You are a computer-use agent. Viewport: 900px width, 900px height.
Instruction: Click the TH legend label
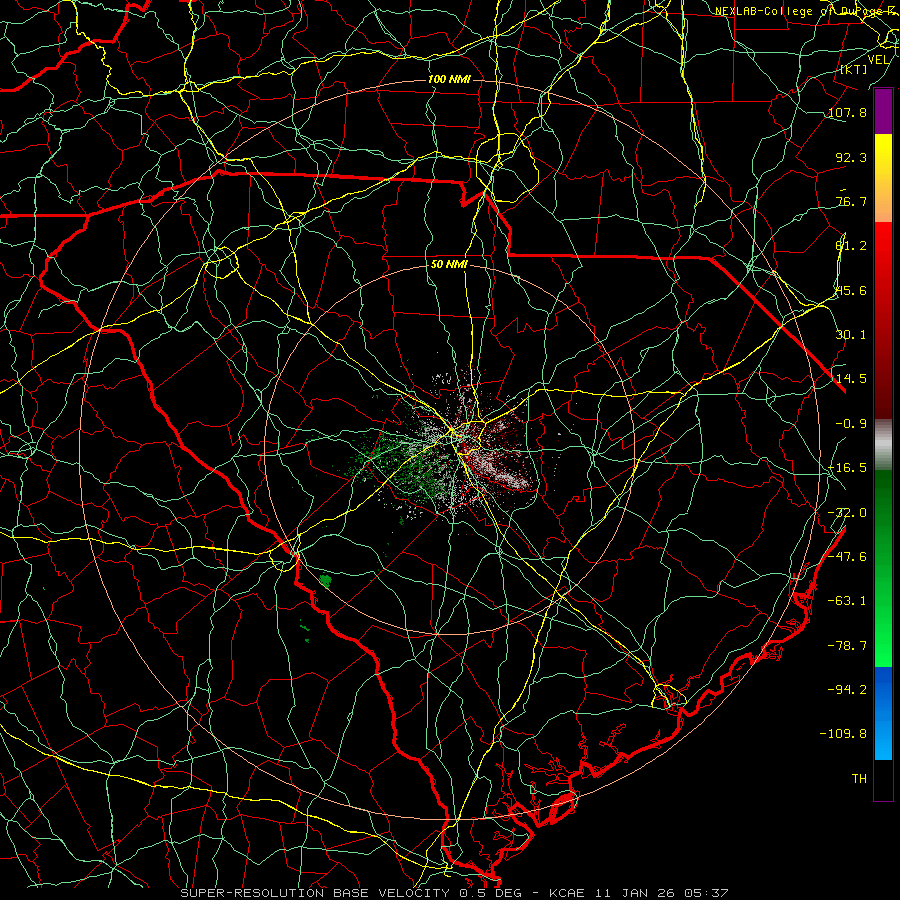pyautogui.click(x=859, y=779)
